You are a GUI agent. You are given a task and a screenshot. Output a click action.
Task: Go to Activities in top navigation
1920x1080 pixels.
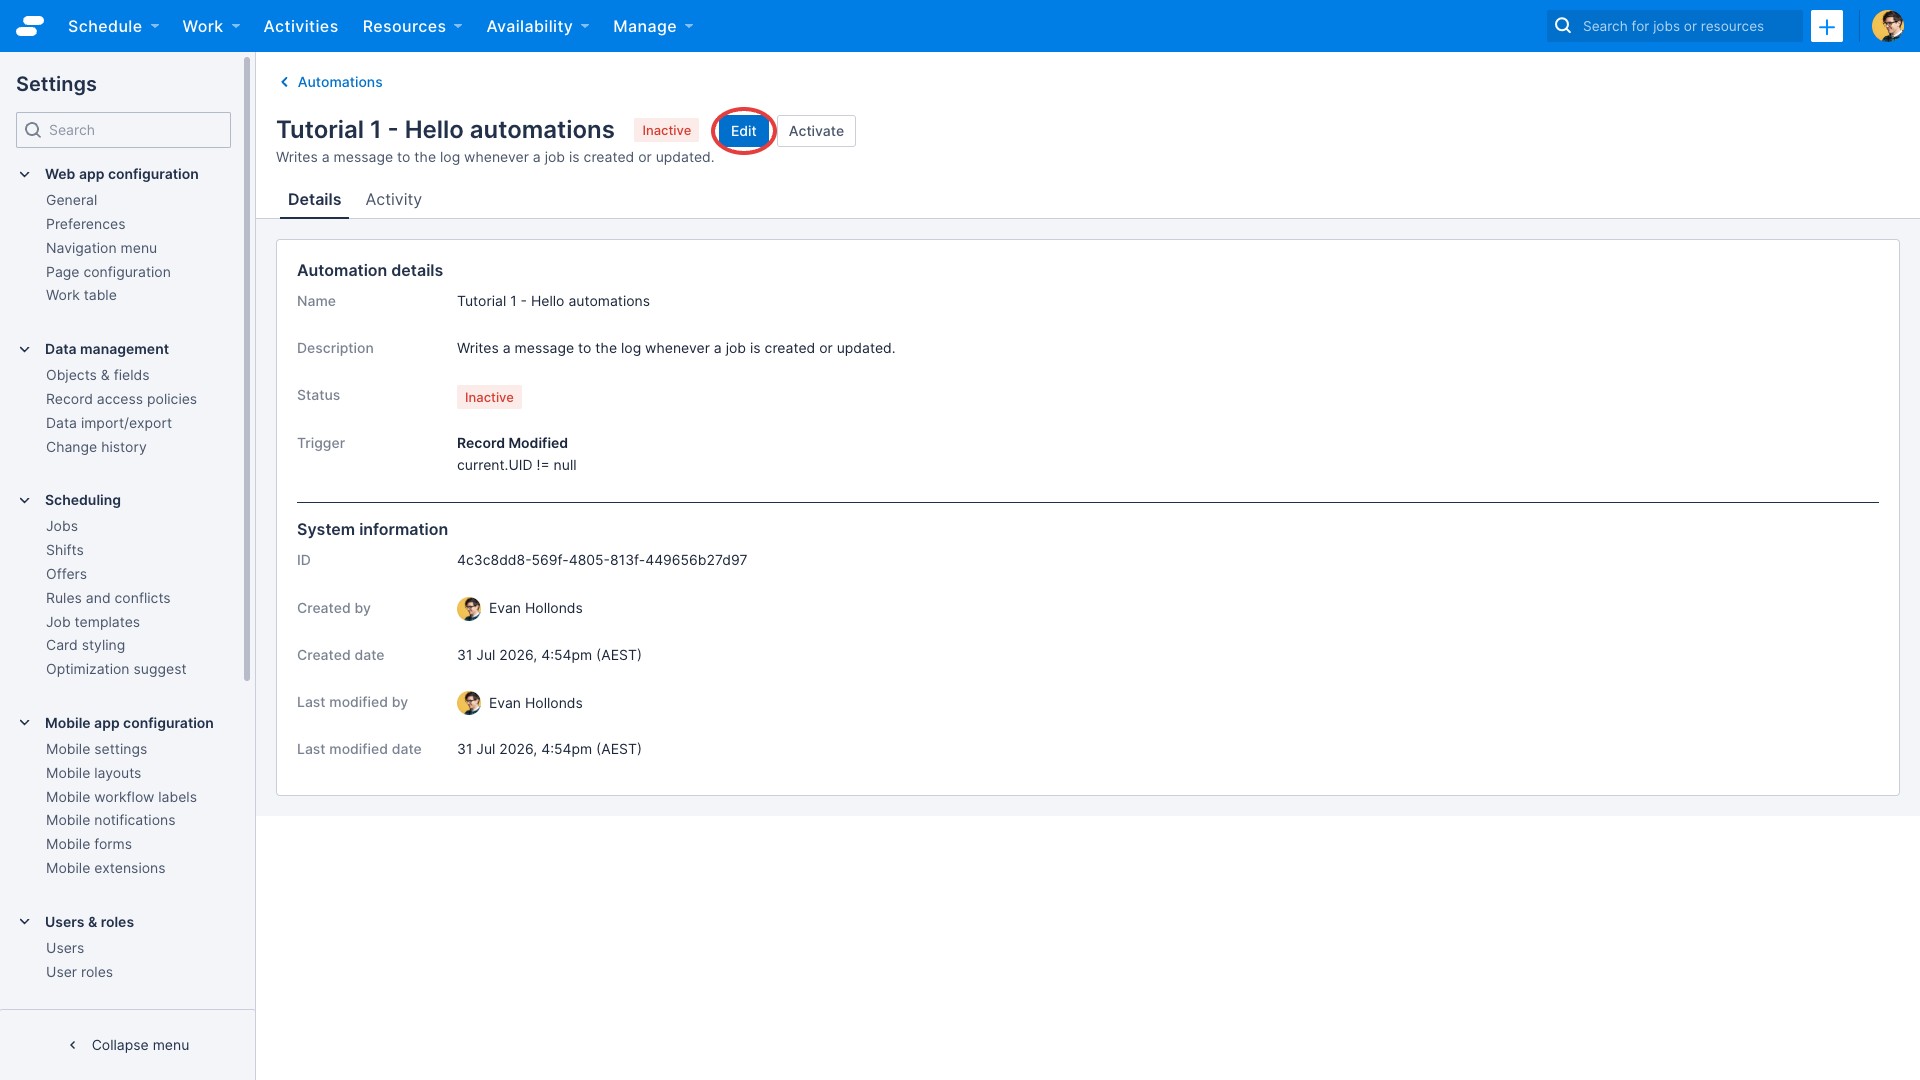pos(301,26)
